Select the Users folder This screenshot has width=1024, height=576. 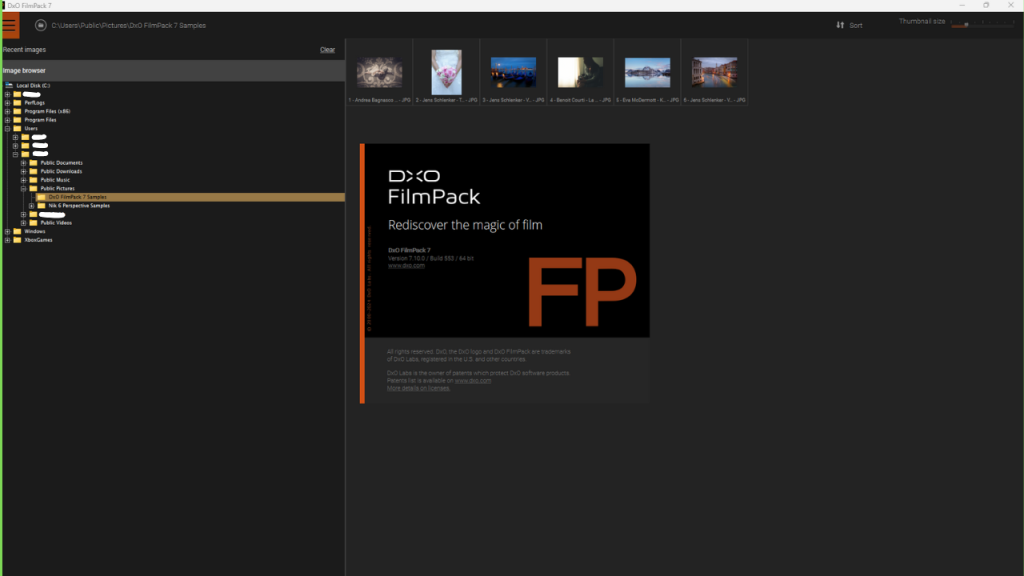(x=31, y=129)
